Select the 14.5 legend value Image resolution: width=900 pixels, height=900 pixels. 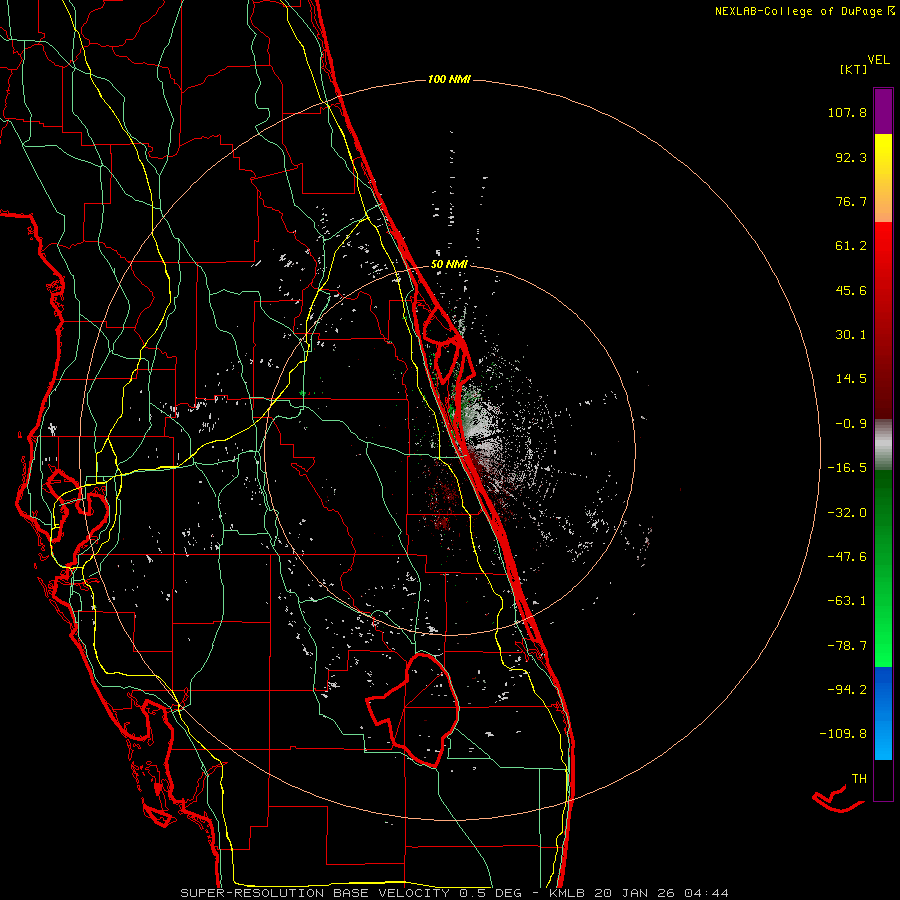[x=851, y=379]
